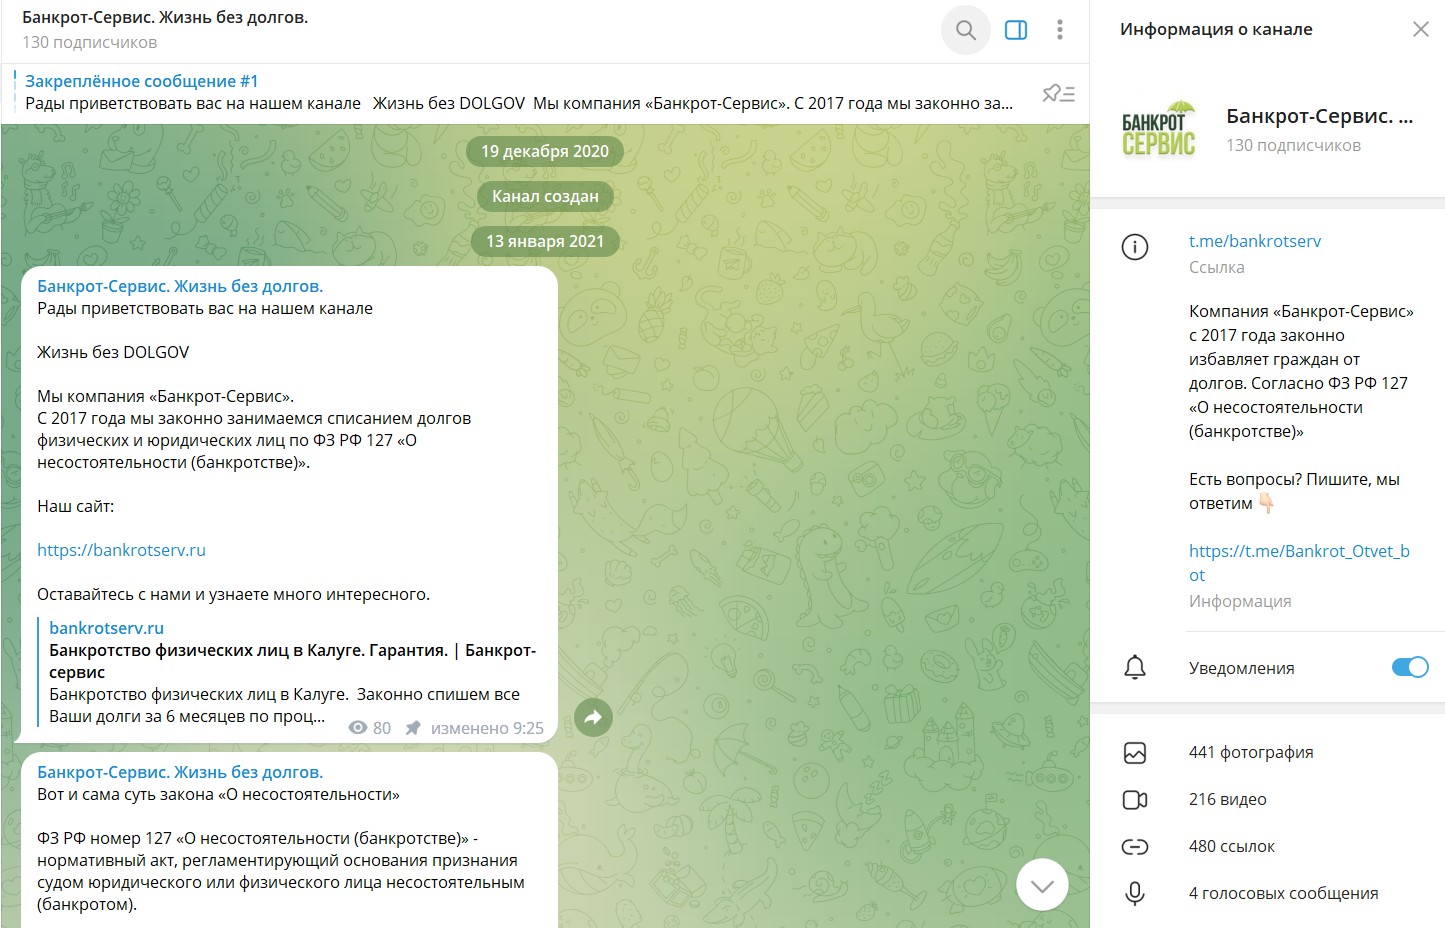
Task: Open https://bankrotserv.ru link in the message
Action: click(x=121, y=550)
